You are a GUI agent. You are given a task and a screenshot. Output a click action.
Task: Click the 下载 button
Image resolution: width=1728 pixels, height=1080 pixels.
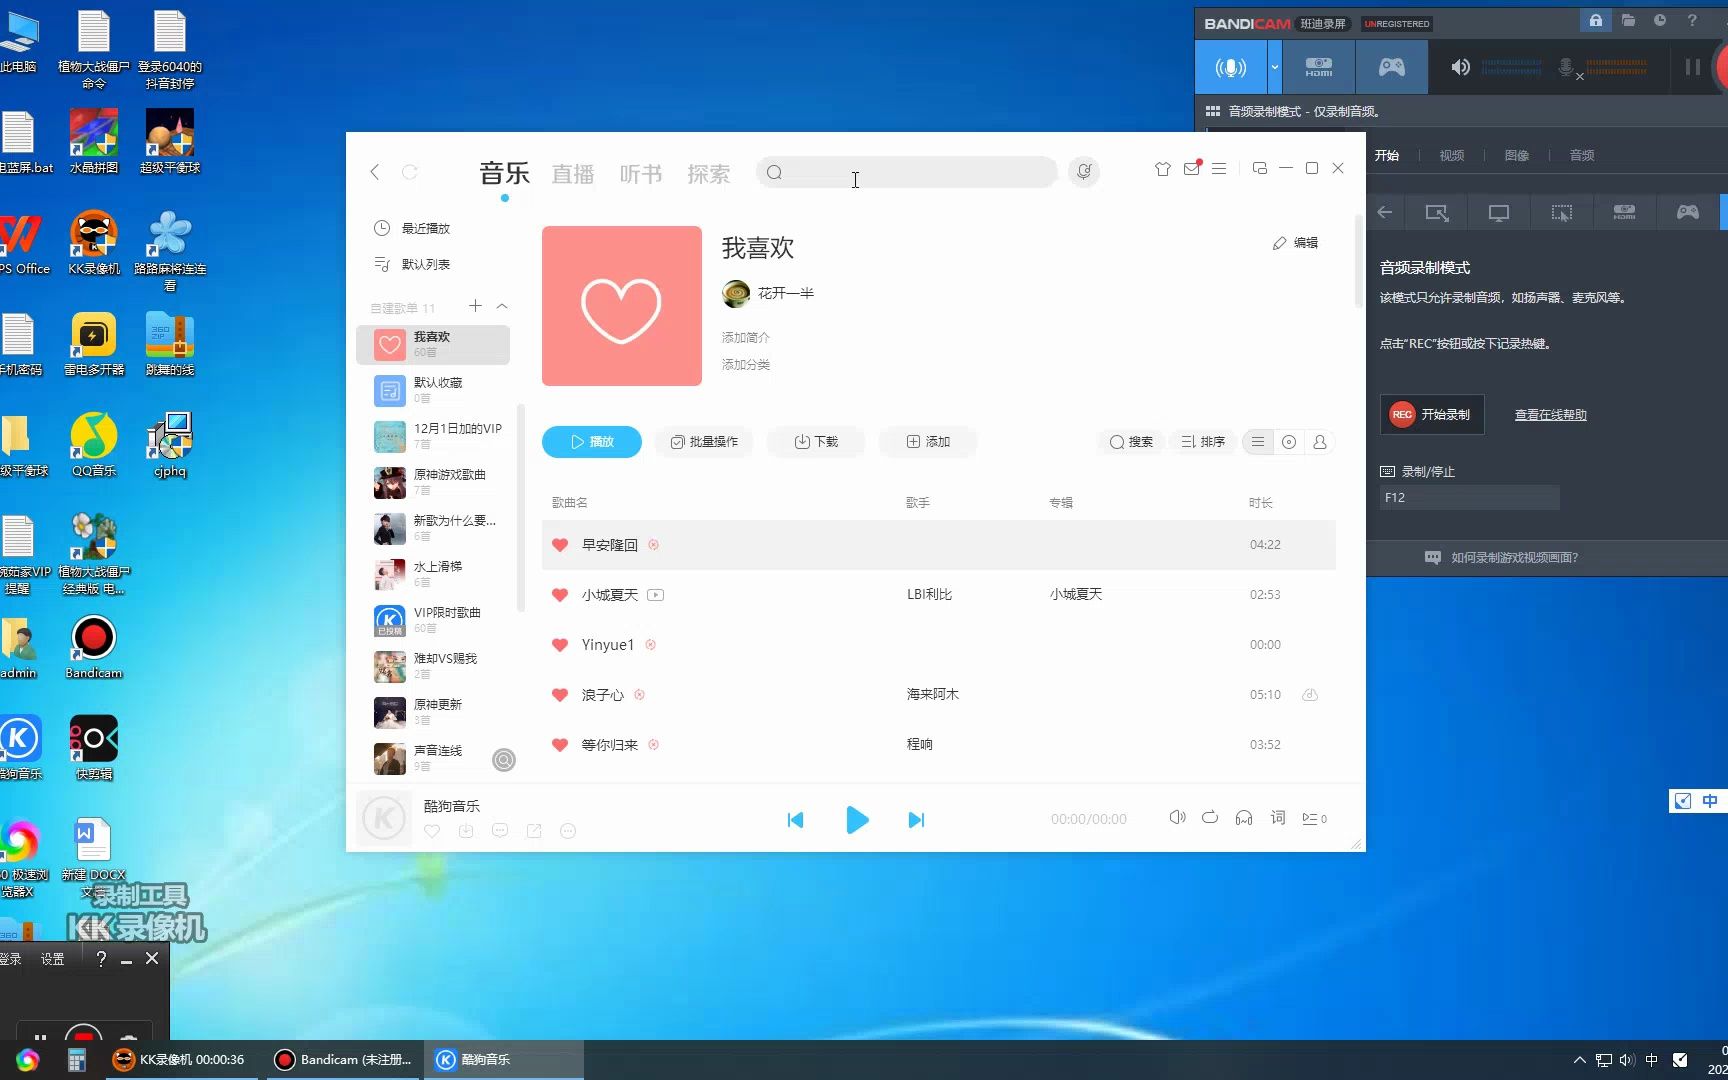click(x=816, y=442)
